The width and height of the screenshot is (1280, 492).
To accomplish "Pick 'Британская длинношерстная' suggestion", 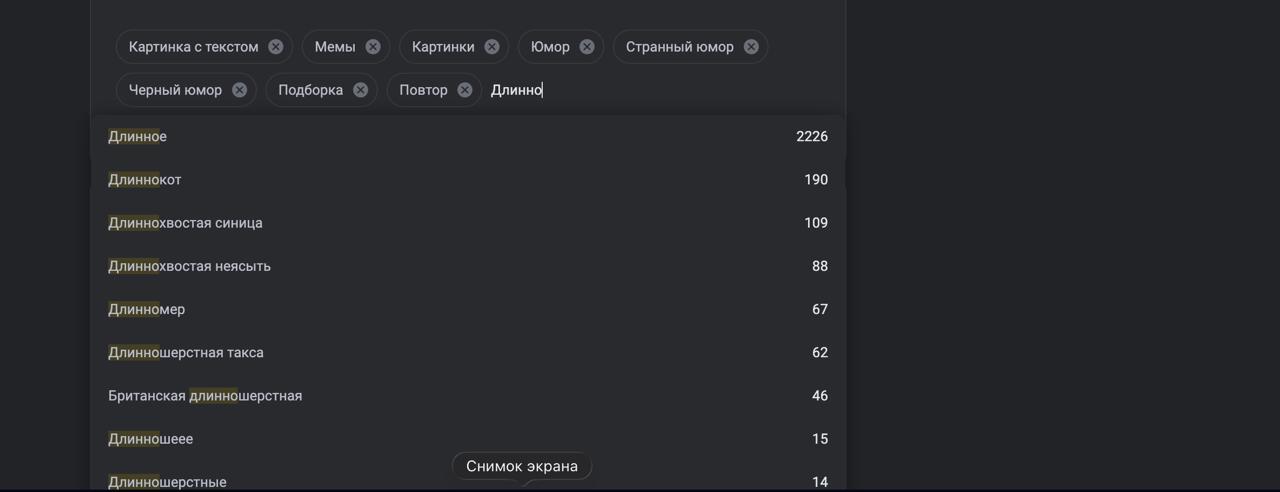I will click(x=468, y=396).
